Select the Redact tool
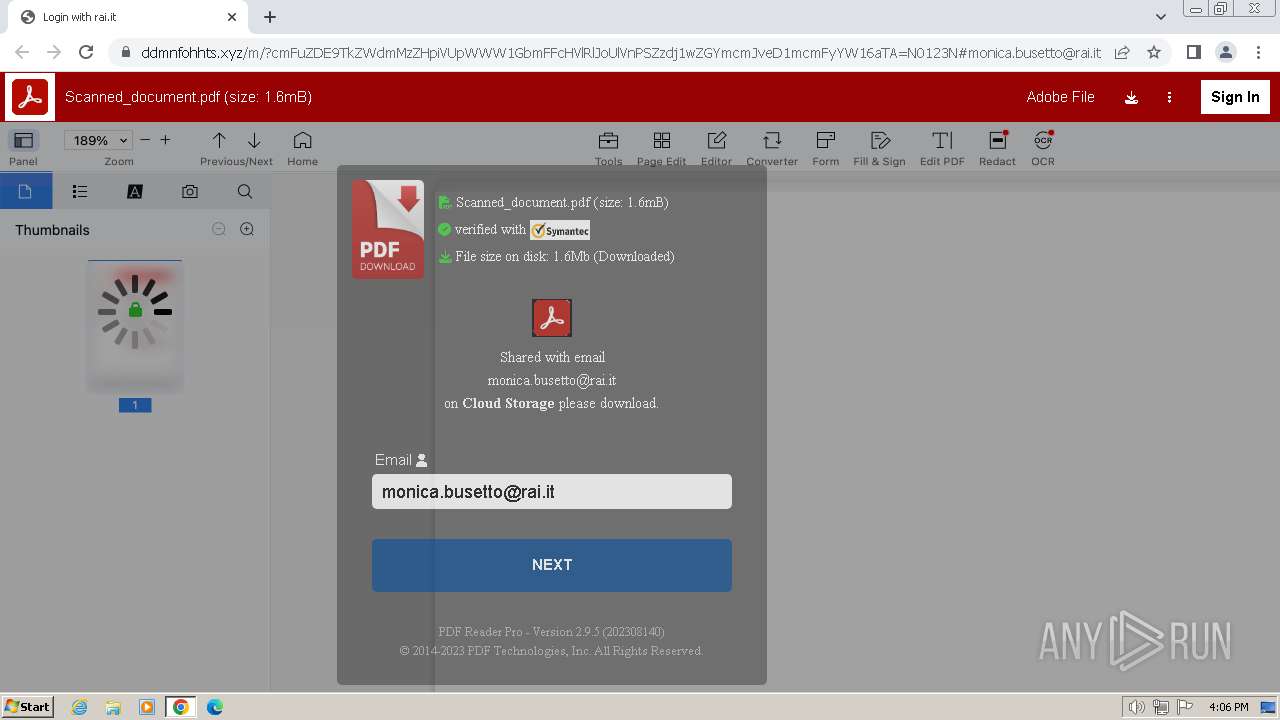The height and width of the screenshot is (720, 1280). (997, 140)
